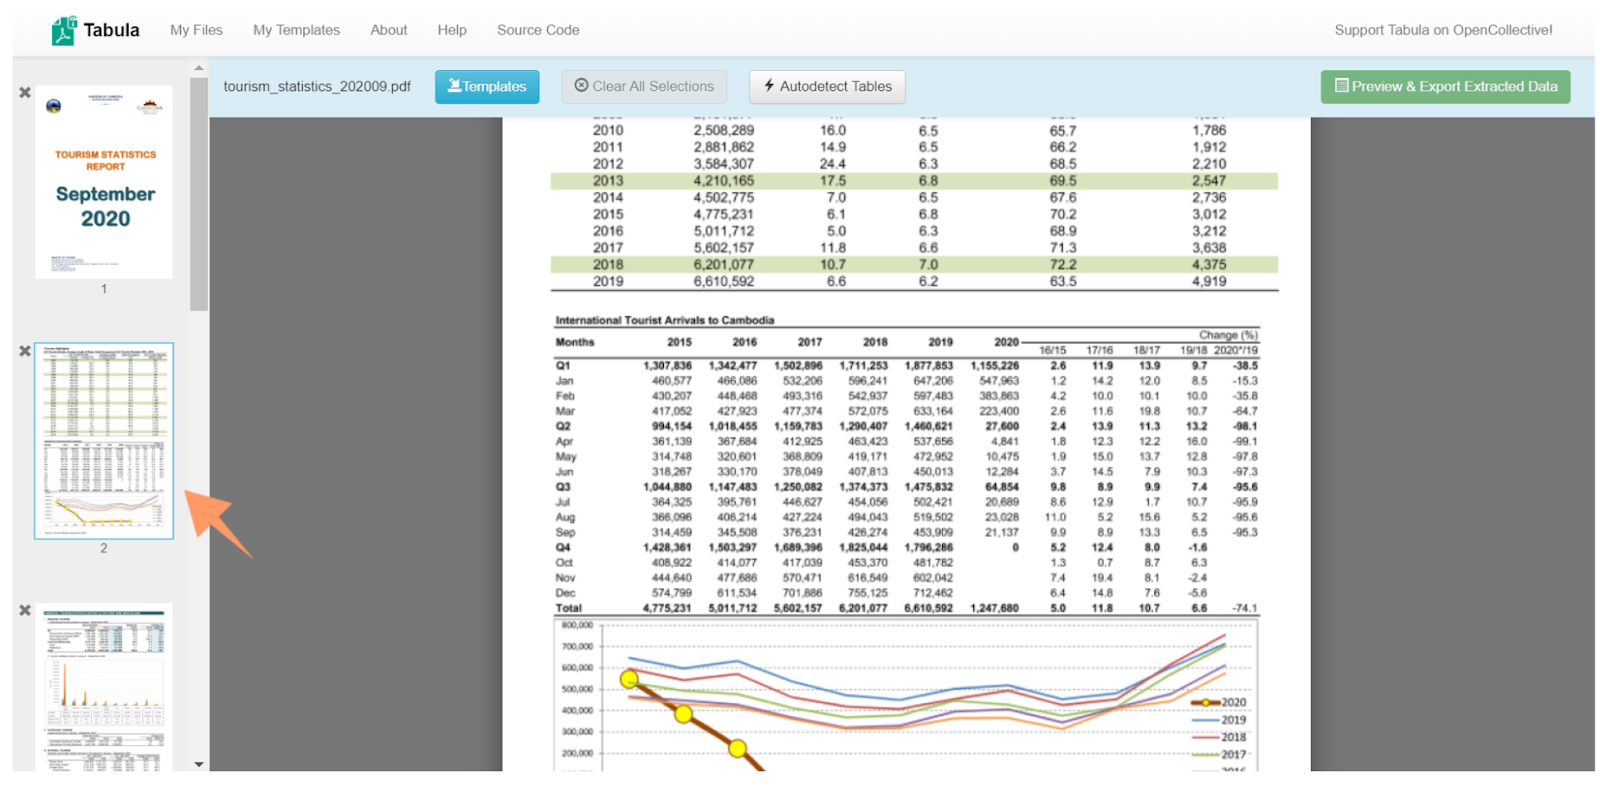Go to the About page
Image resolution: width=1600 pixels, height=806 pixels.
tap(388, 30)
